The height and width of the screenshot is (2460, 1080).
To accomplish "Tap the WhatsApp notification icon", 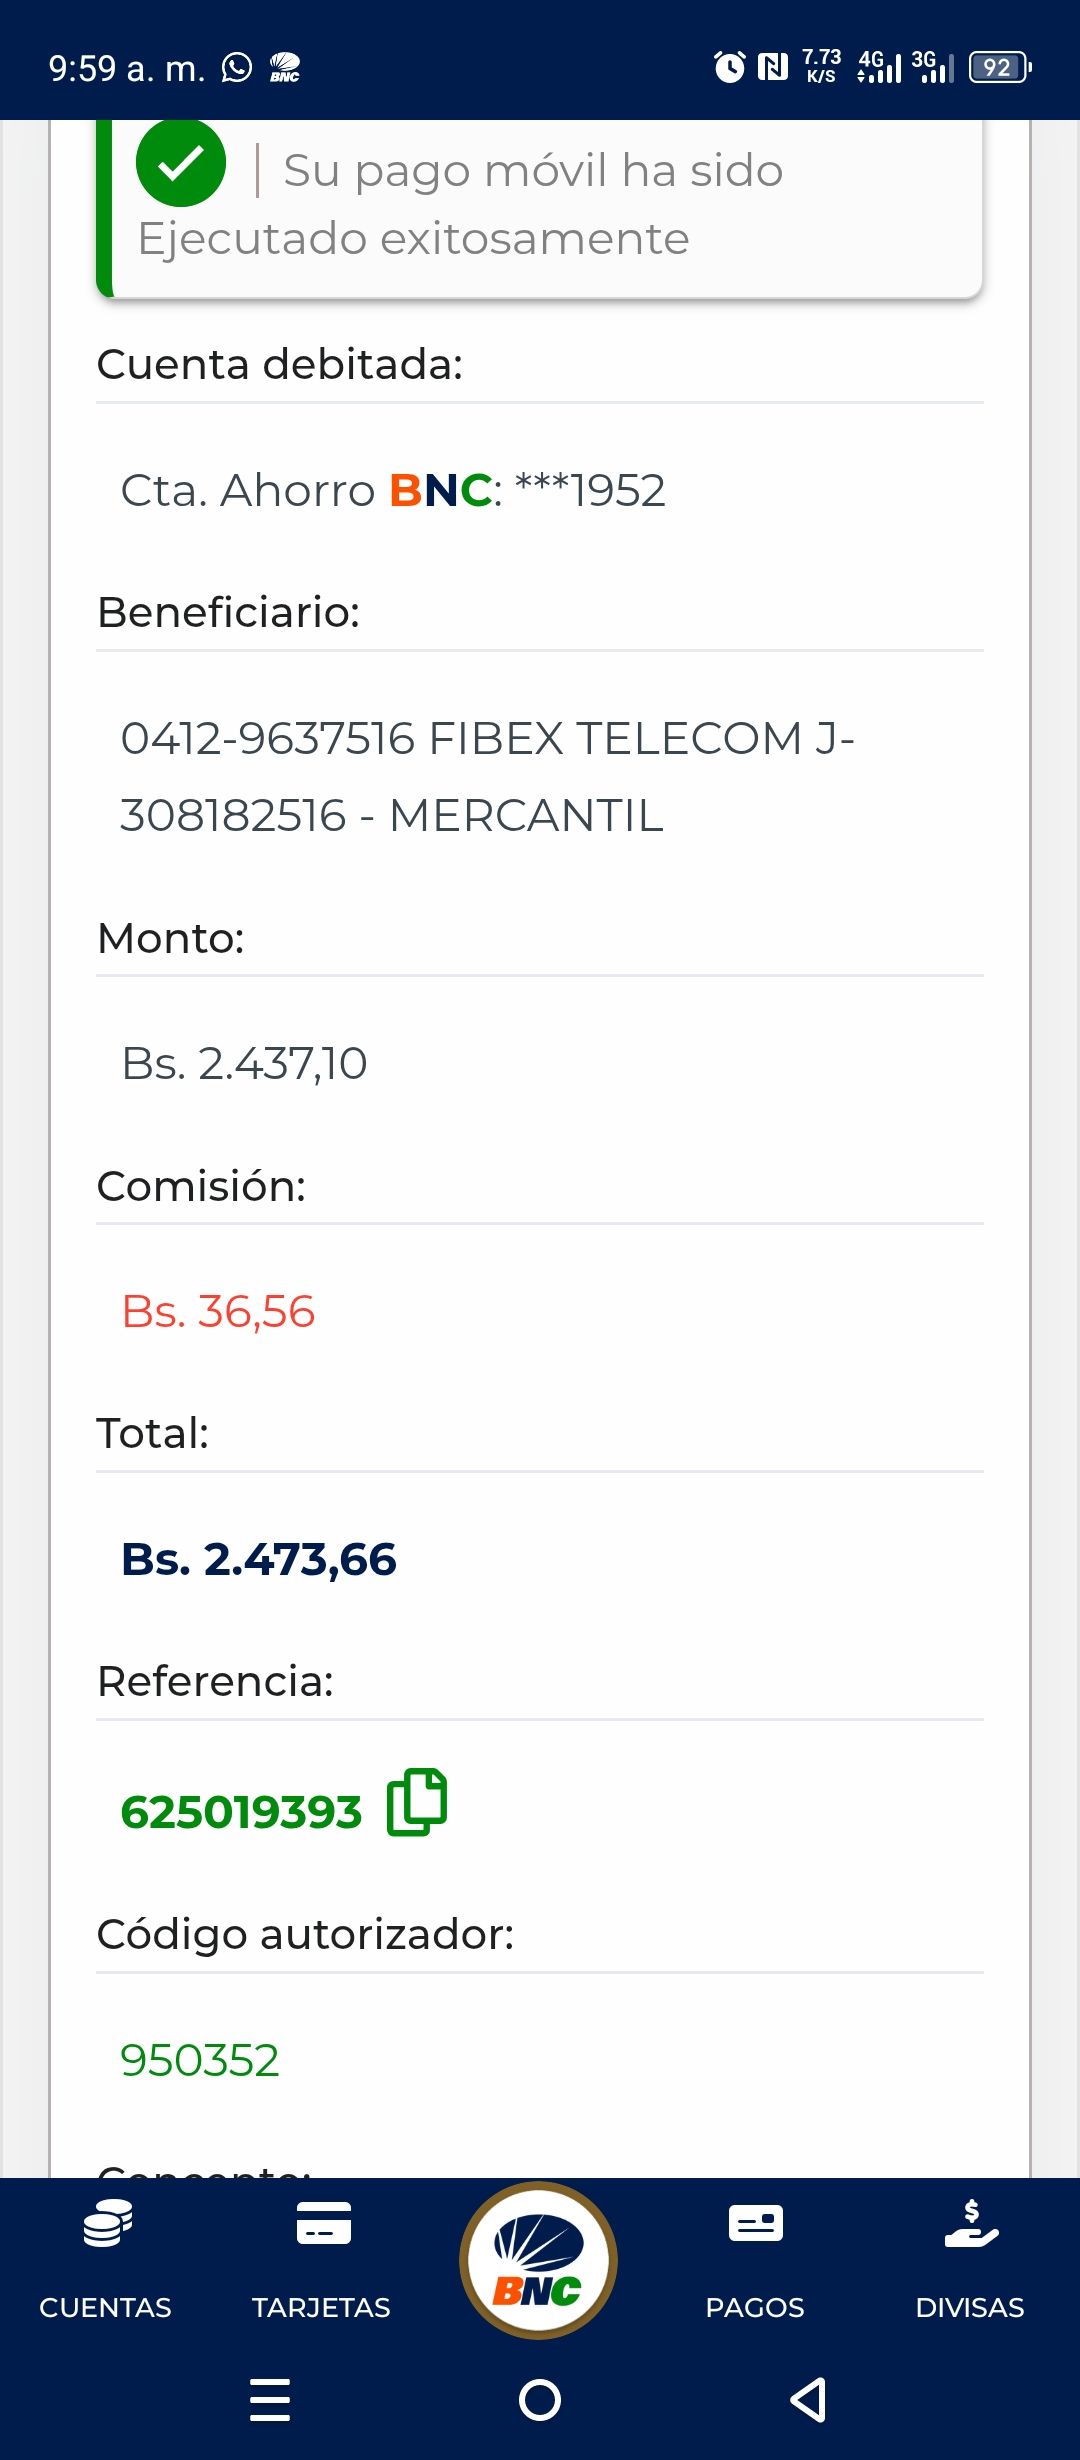I will (237, 68).
